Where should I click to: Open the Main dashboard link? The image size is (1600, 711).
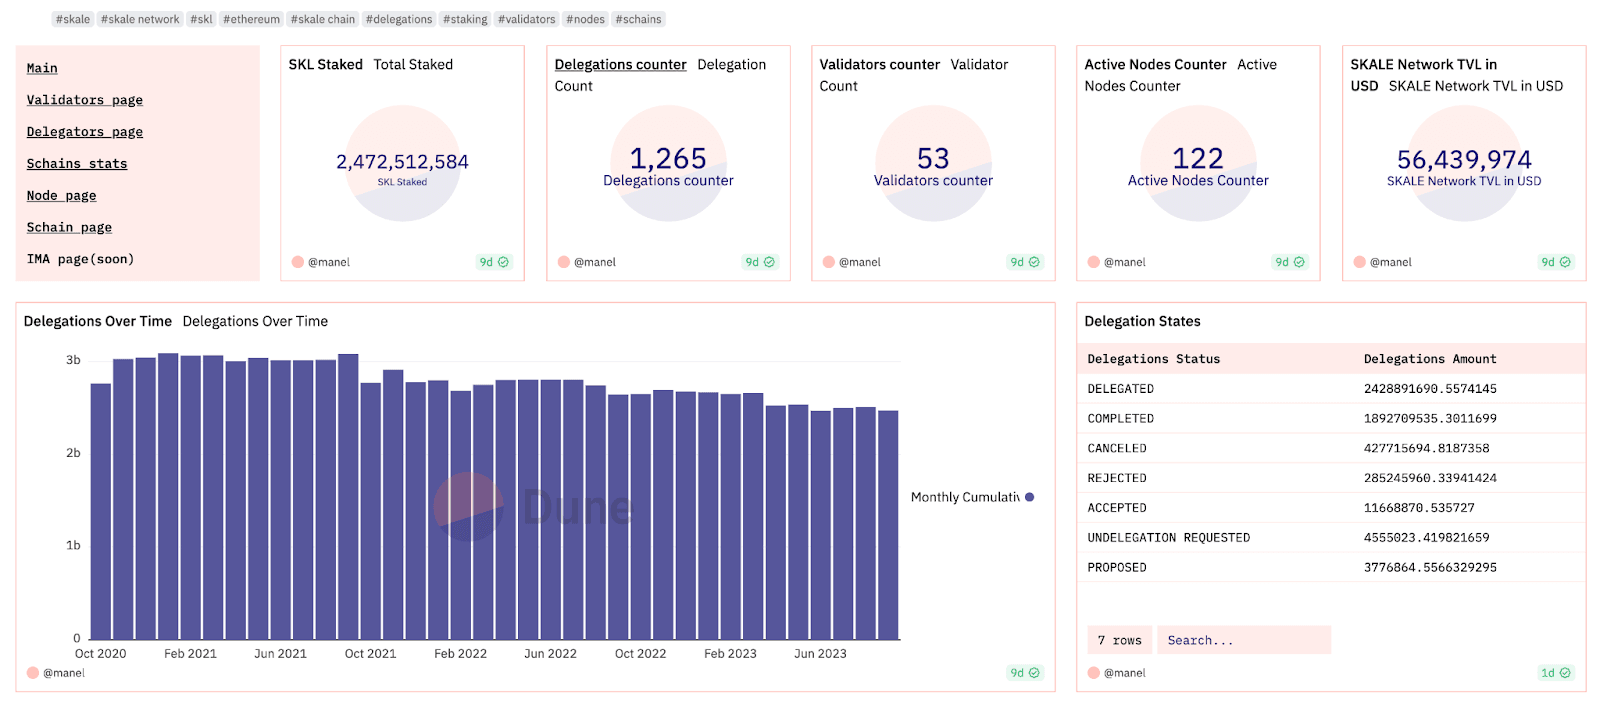coord(42,68)
